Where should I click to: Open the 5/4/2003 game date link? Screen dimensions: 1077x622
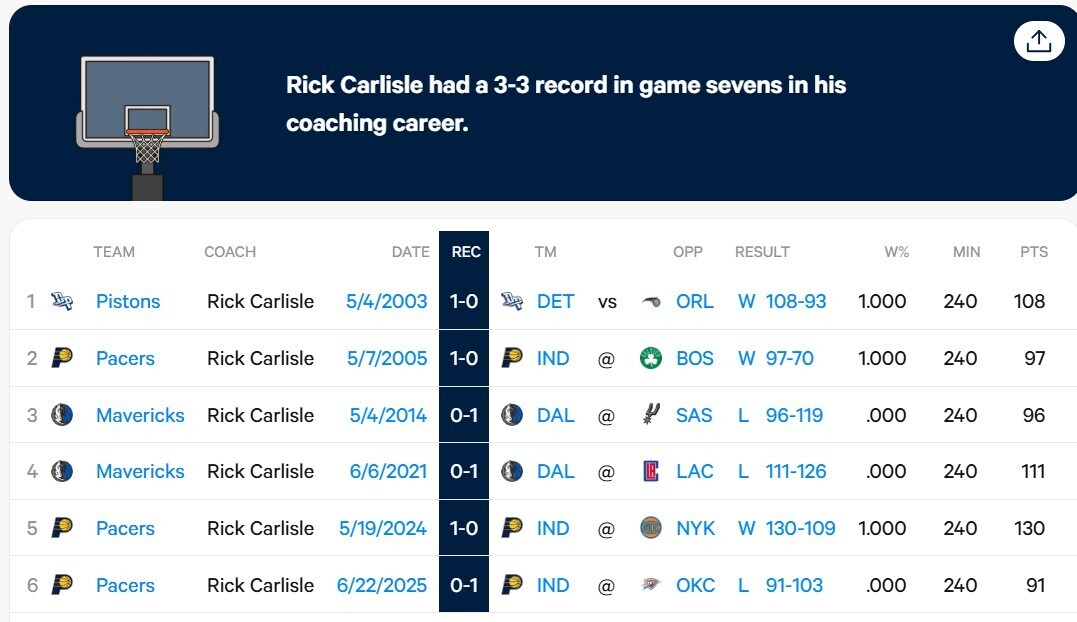pos(386,301)
